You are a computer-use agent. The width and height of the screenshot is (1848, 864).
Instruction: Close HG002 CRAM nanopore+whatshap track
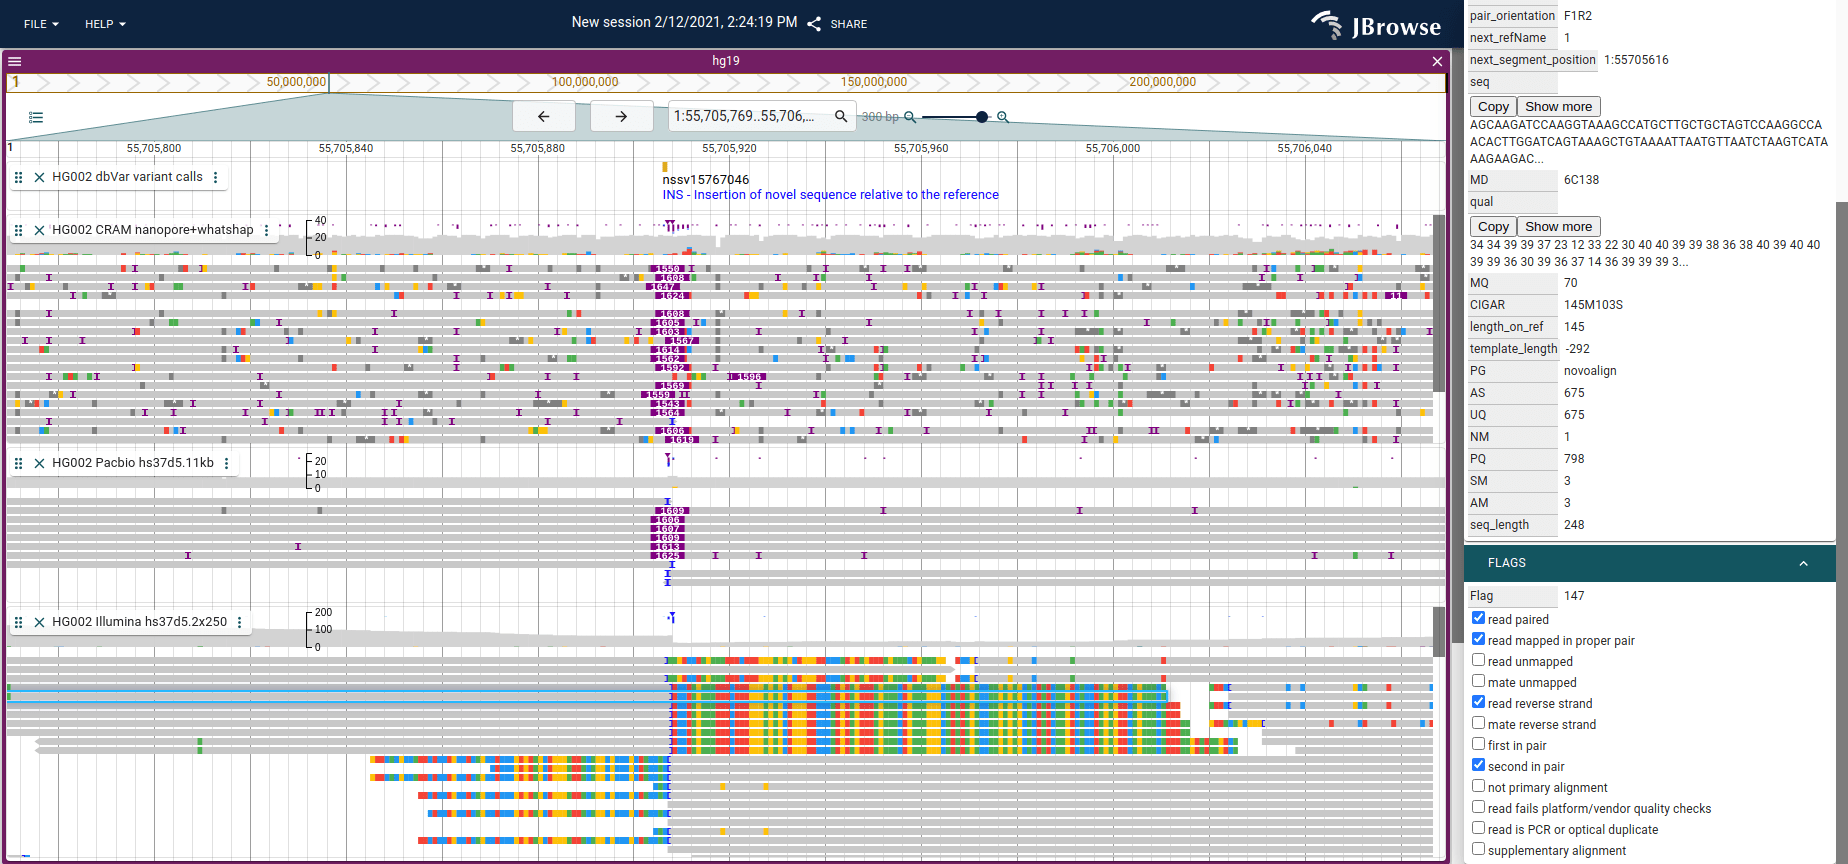tap(39, 230)
